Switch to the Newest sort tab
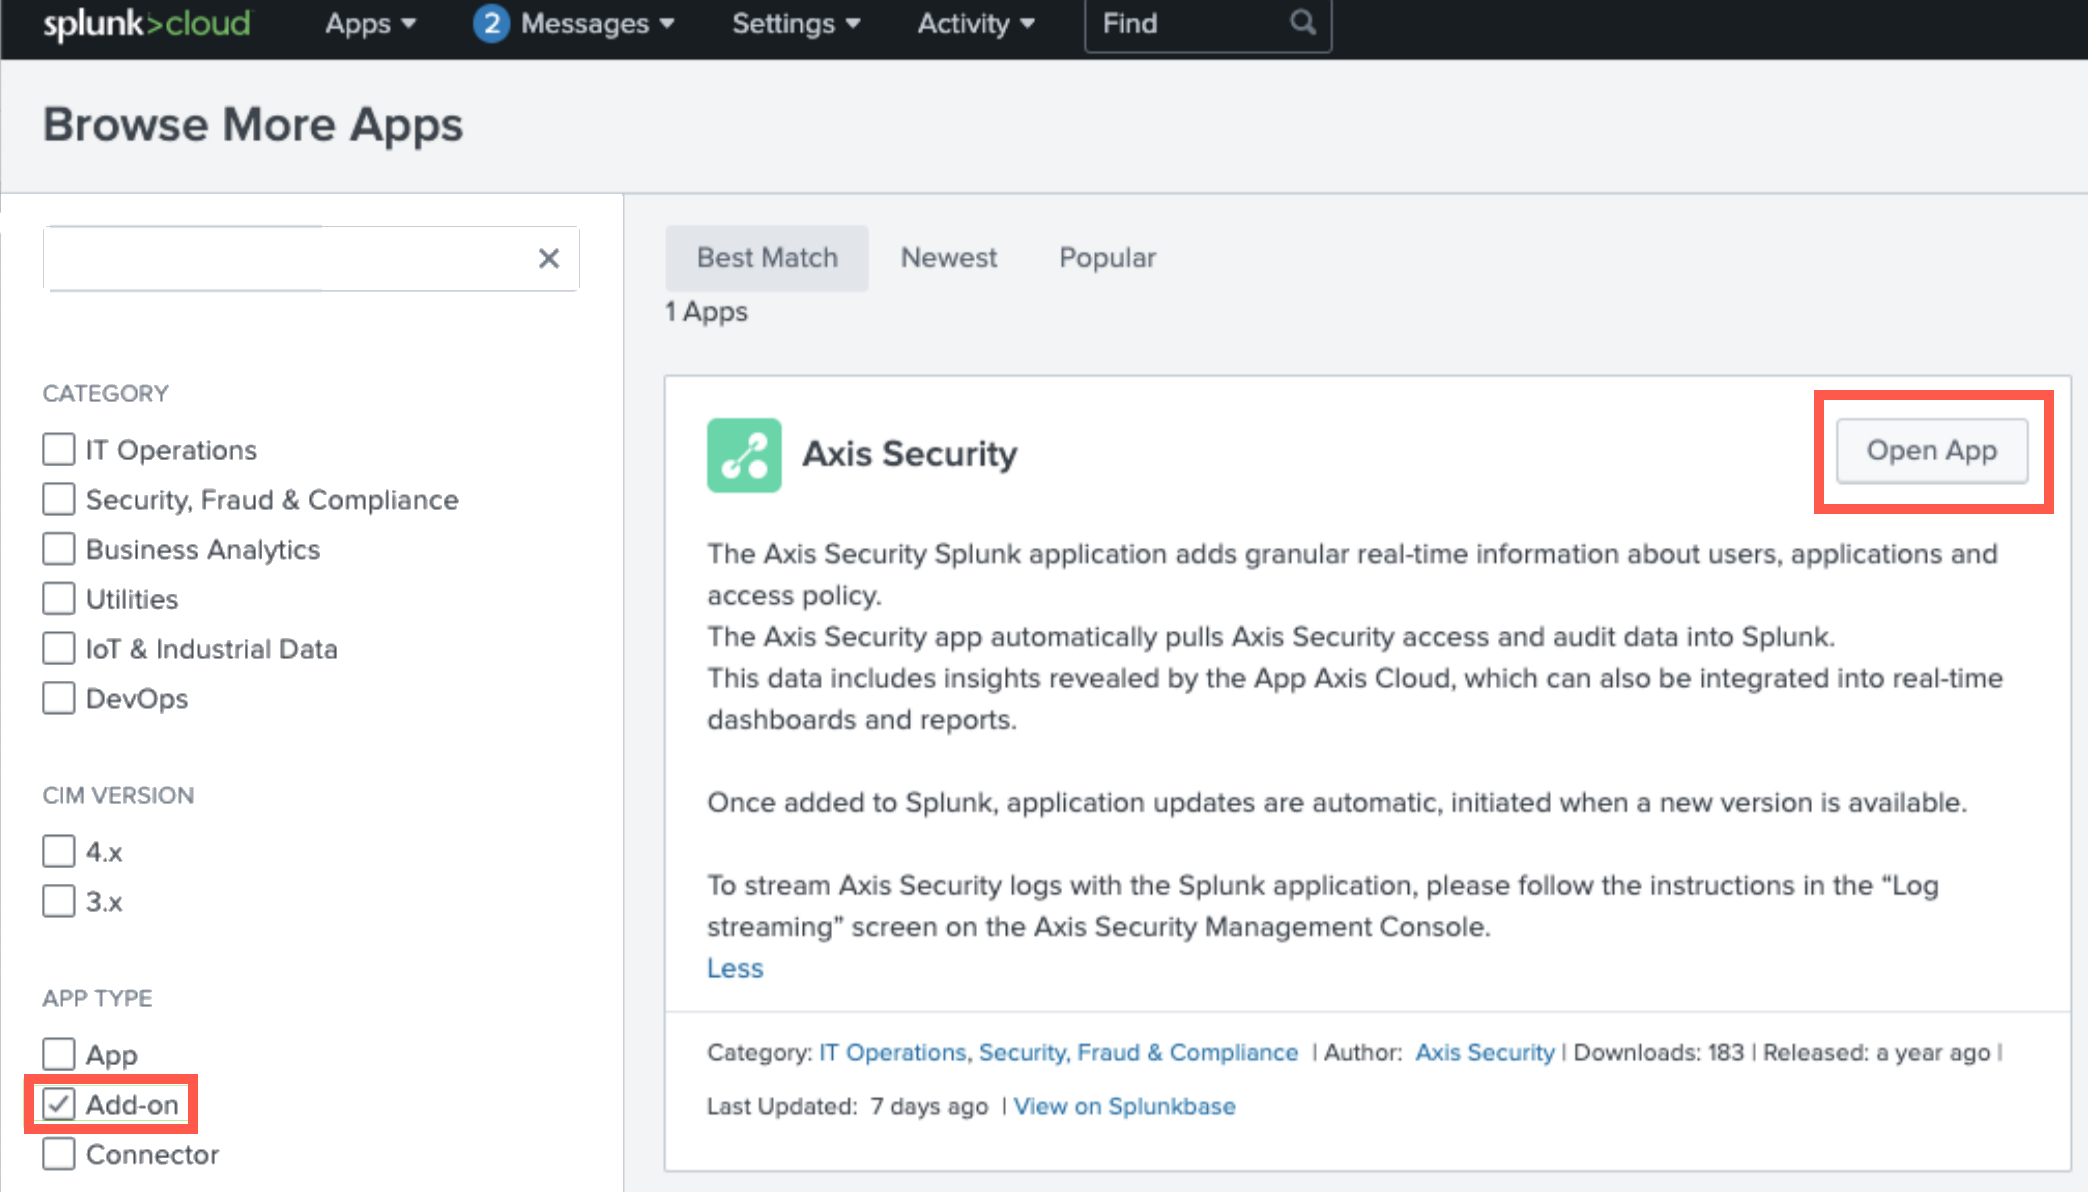The width and height of the screenshot is (2088, 1192). pos(949,258)
